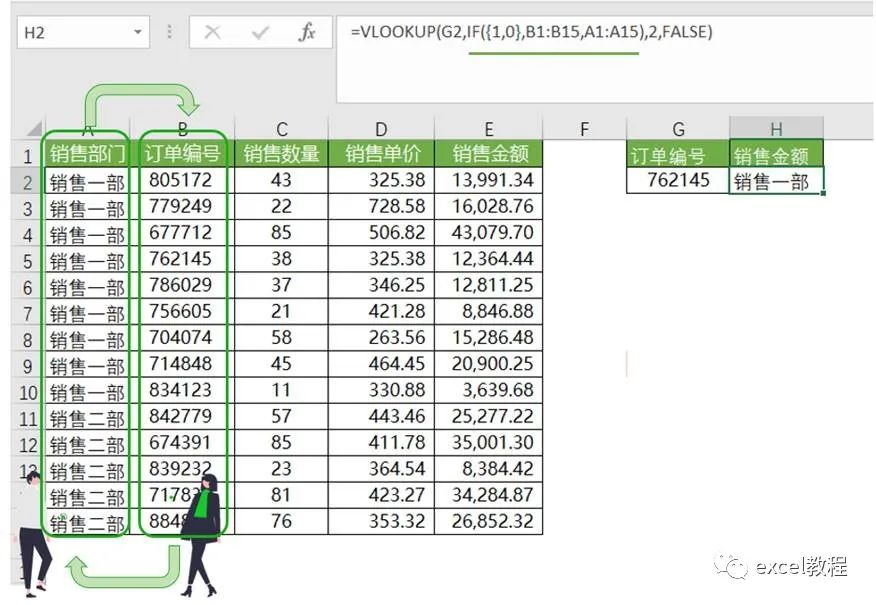Select order number 805172
This screenshot has height=605, width=876.
pos(182,180)
